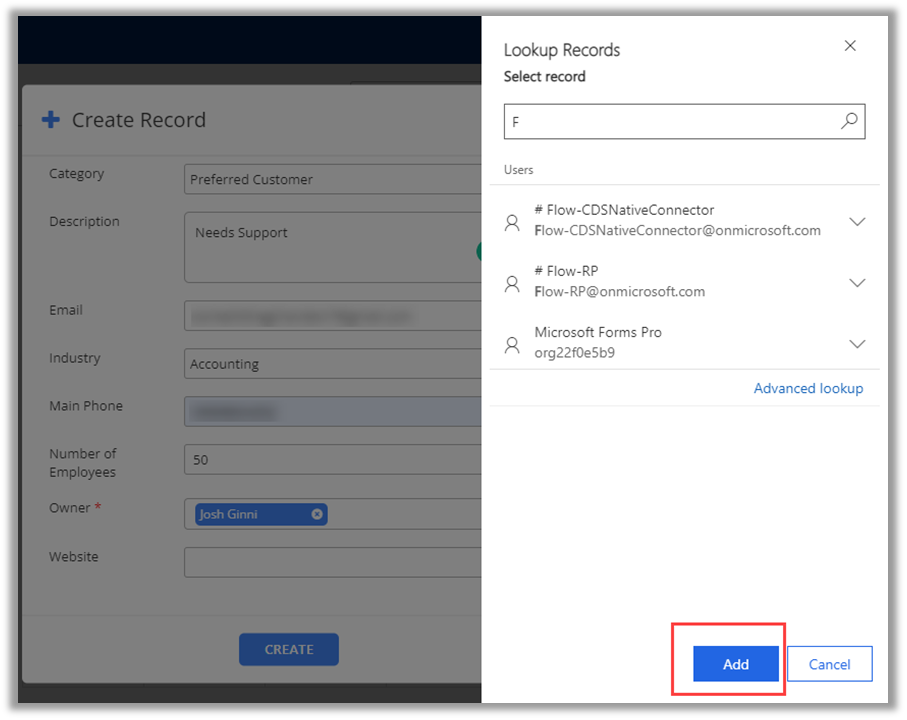Open the Advanced lookup link
The image size is (907, 720).
click(808, 388)
